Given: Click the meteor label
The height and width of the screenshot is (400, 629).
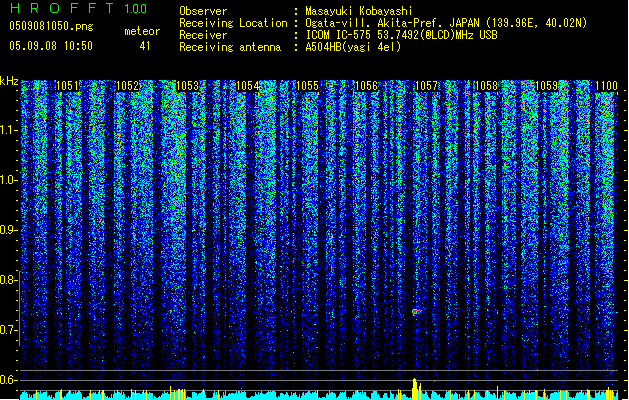Looking at the screenshot, I should point(142,31).
